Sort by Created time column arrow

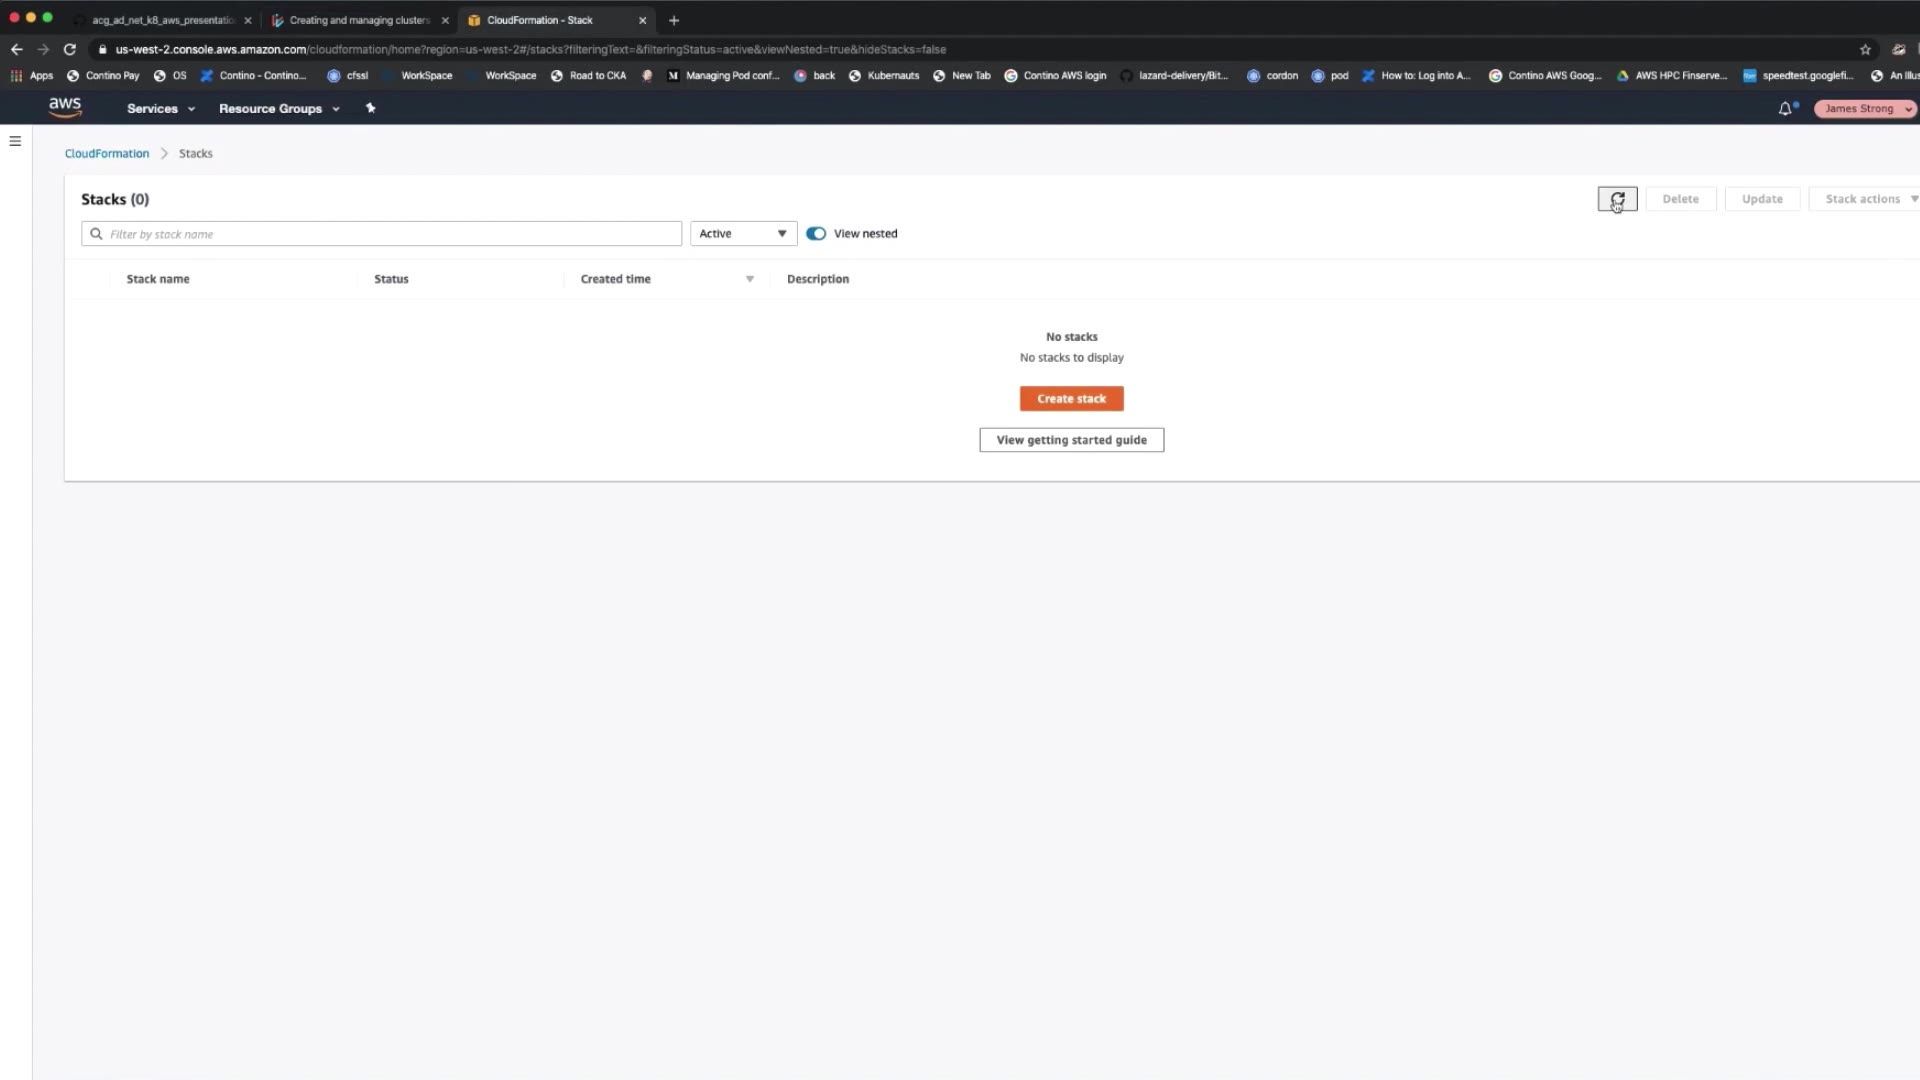point(749,279)
